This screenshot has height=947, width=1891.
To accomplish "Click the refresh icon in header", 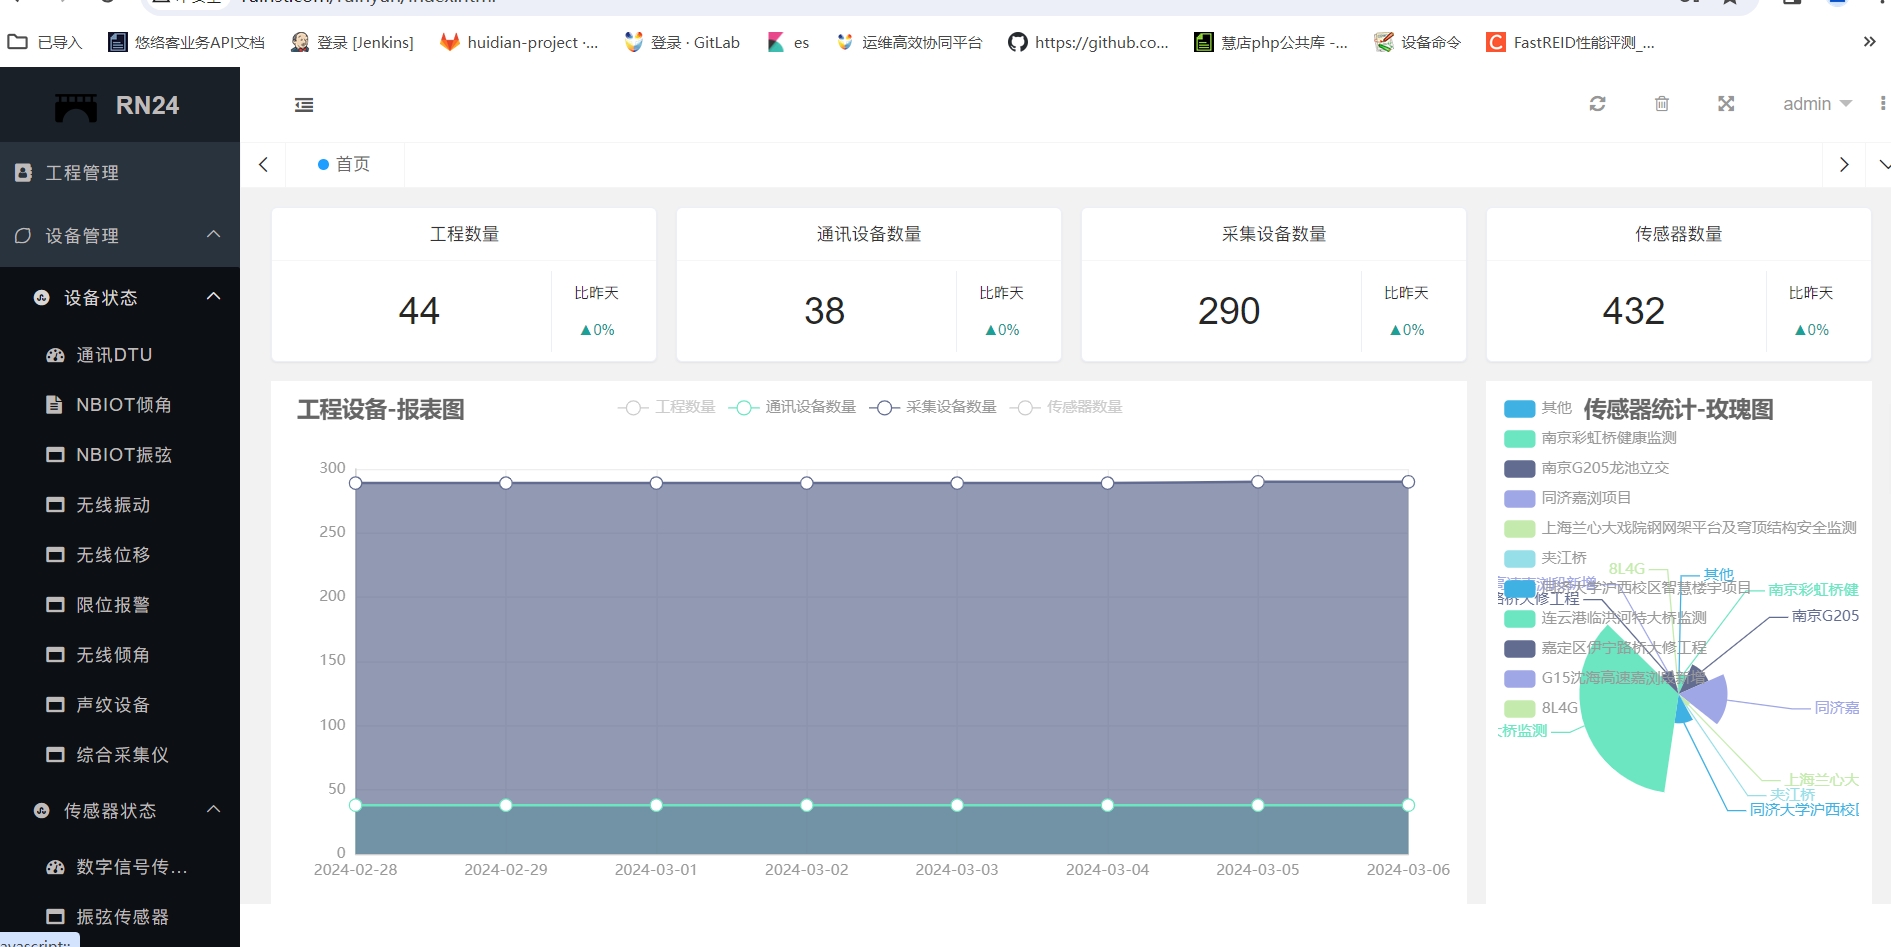I will click(1598, 104).
